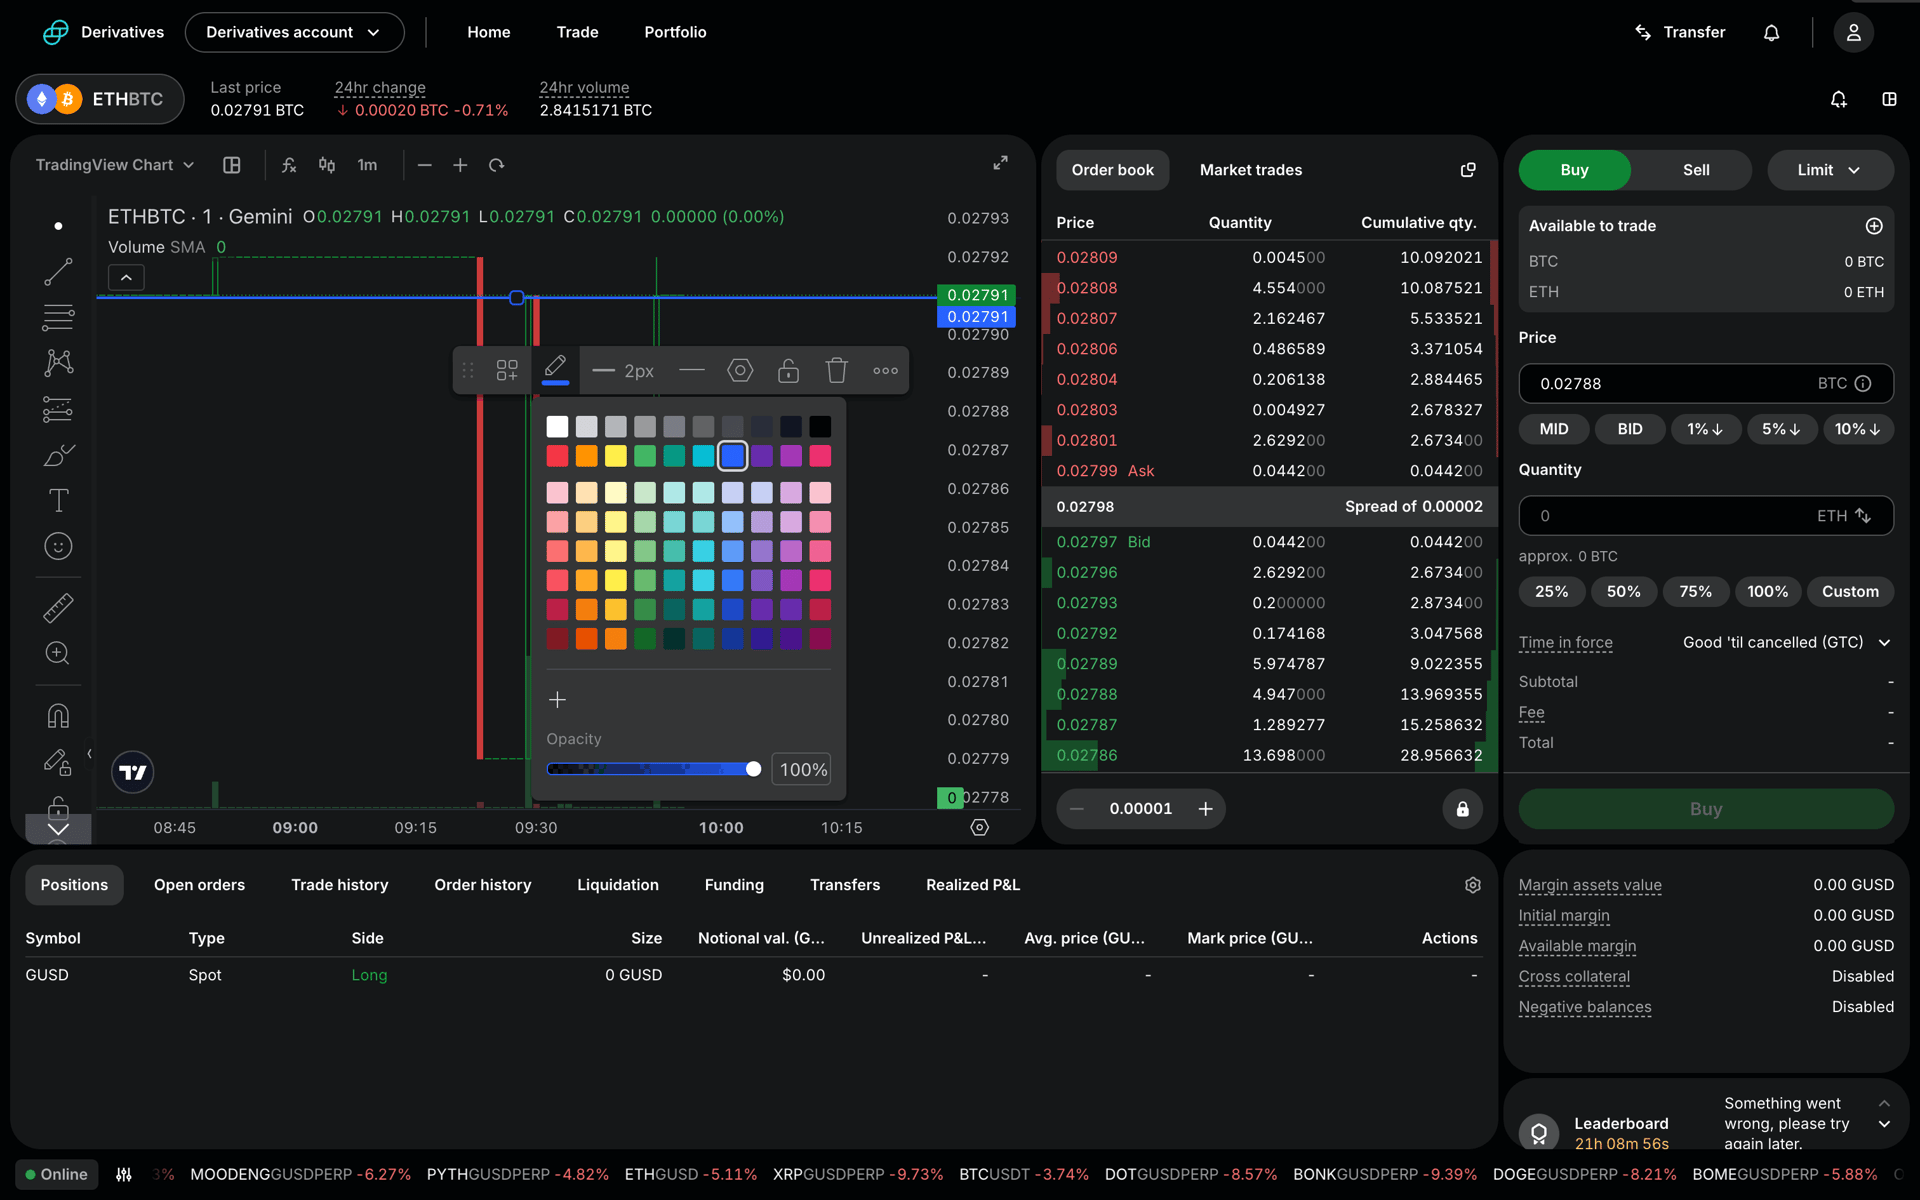Open positions table settings gear
Screen dimensions: 1920x1200
click(1472, 885)
